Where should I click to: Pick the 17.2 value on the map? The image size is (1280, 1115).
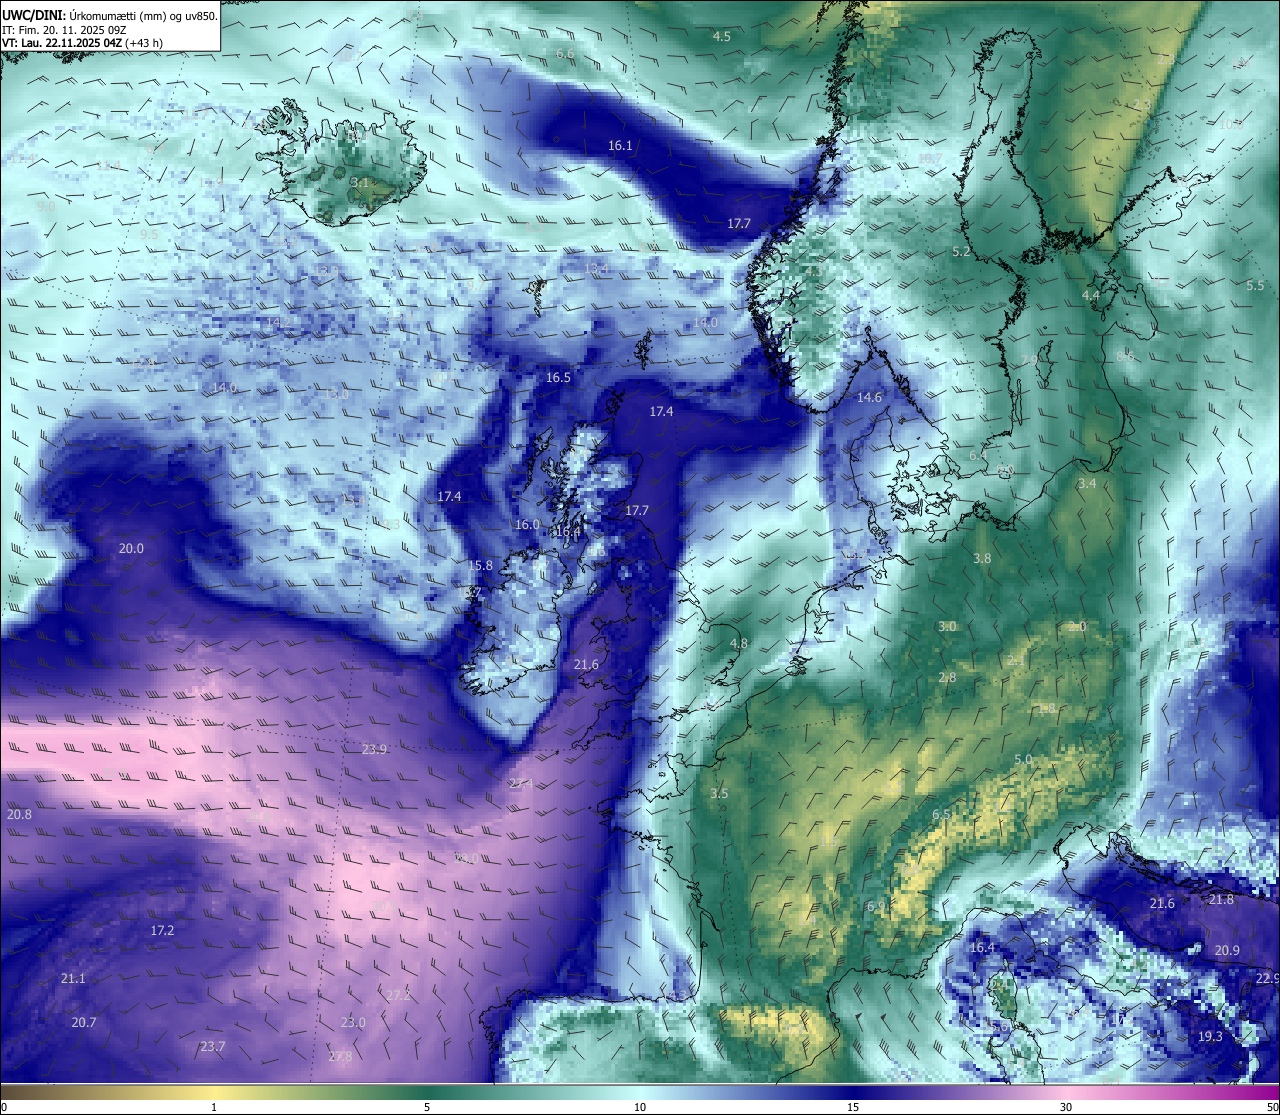click(162, 931)
